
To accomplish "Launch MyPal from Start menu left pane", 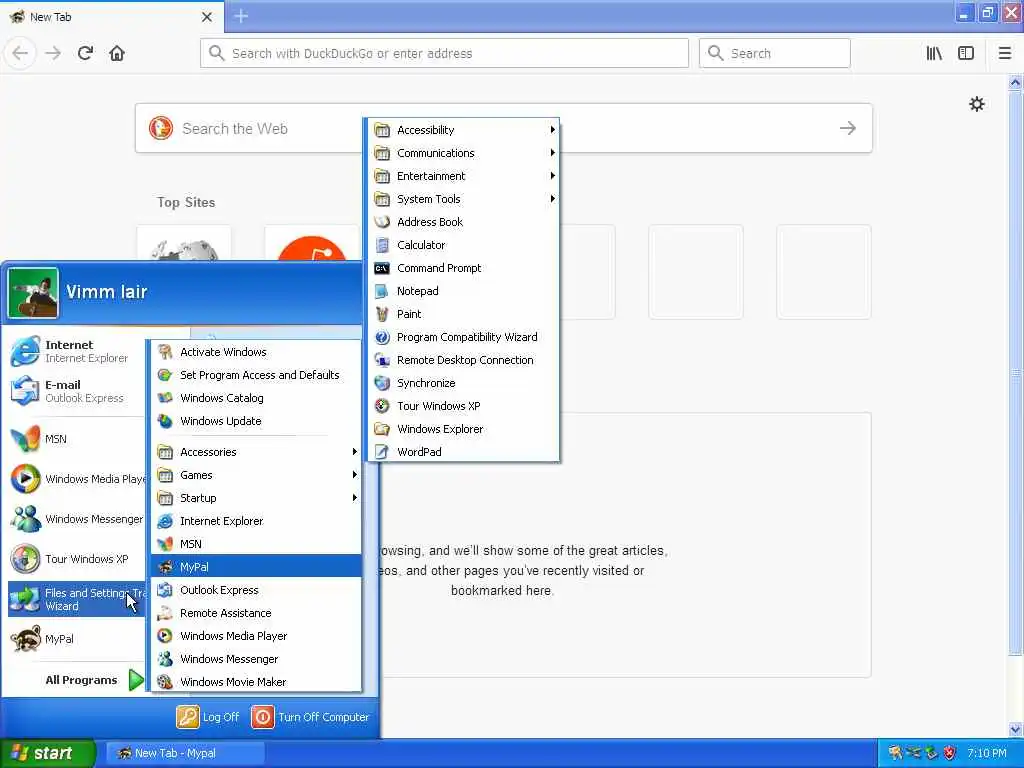I will point(76,639).
